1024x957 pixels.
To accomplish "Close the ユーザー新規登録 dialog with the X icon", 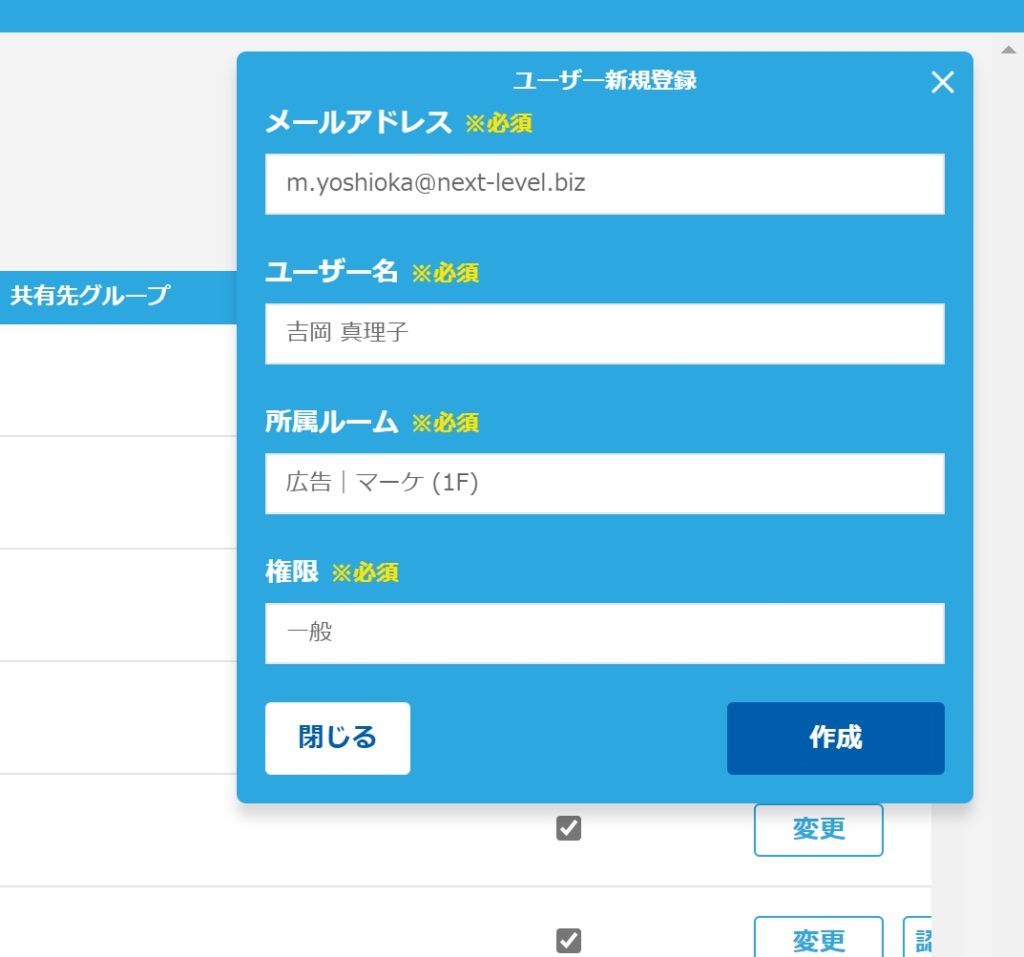I will (942, 83).
